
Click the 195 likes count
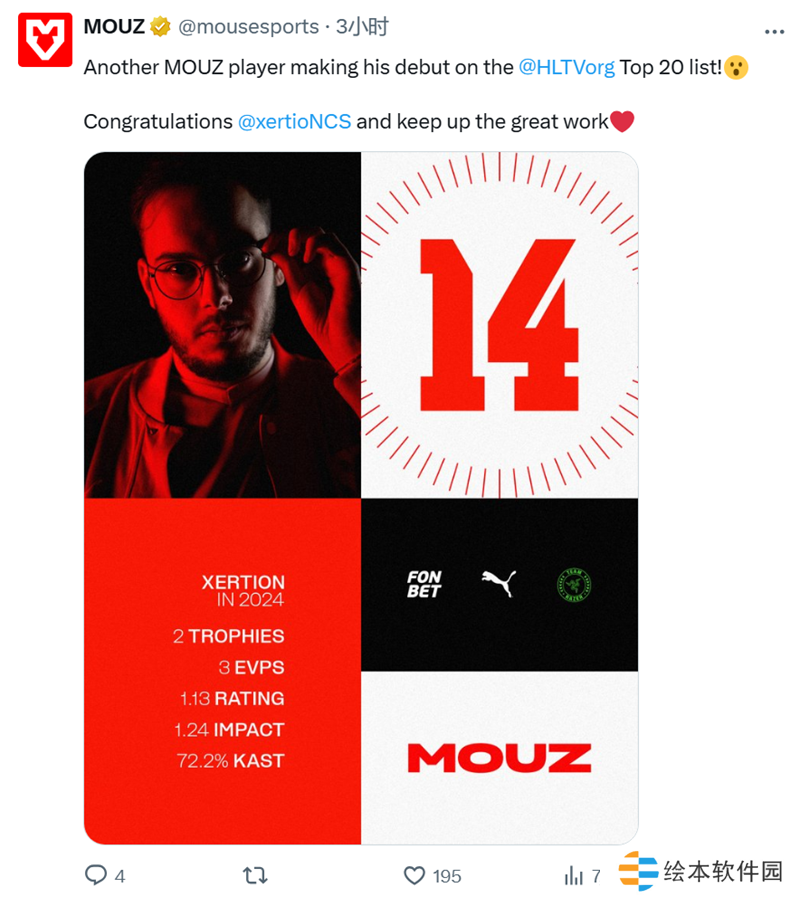(x=447, y=876)
